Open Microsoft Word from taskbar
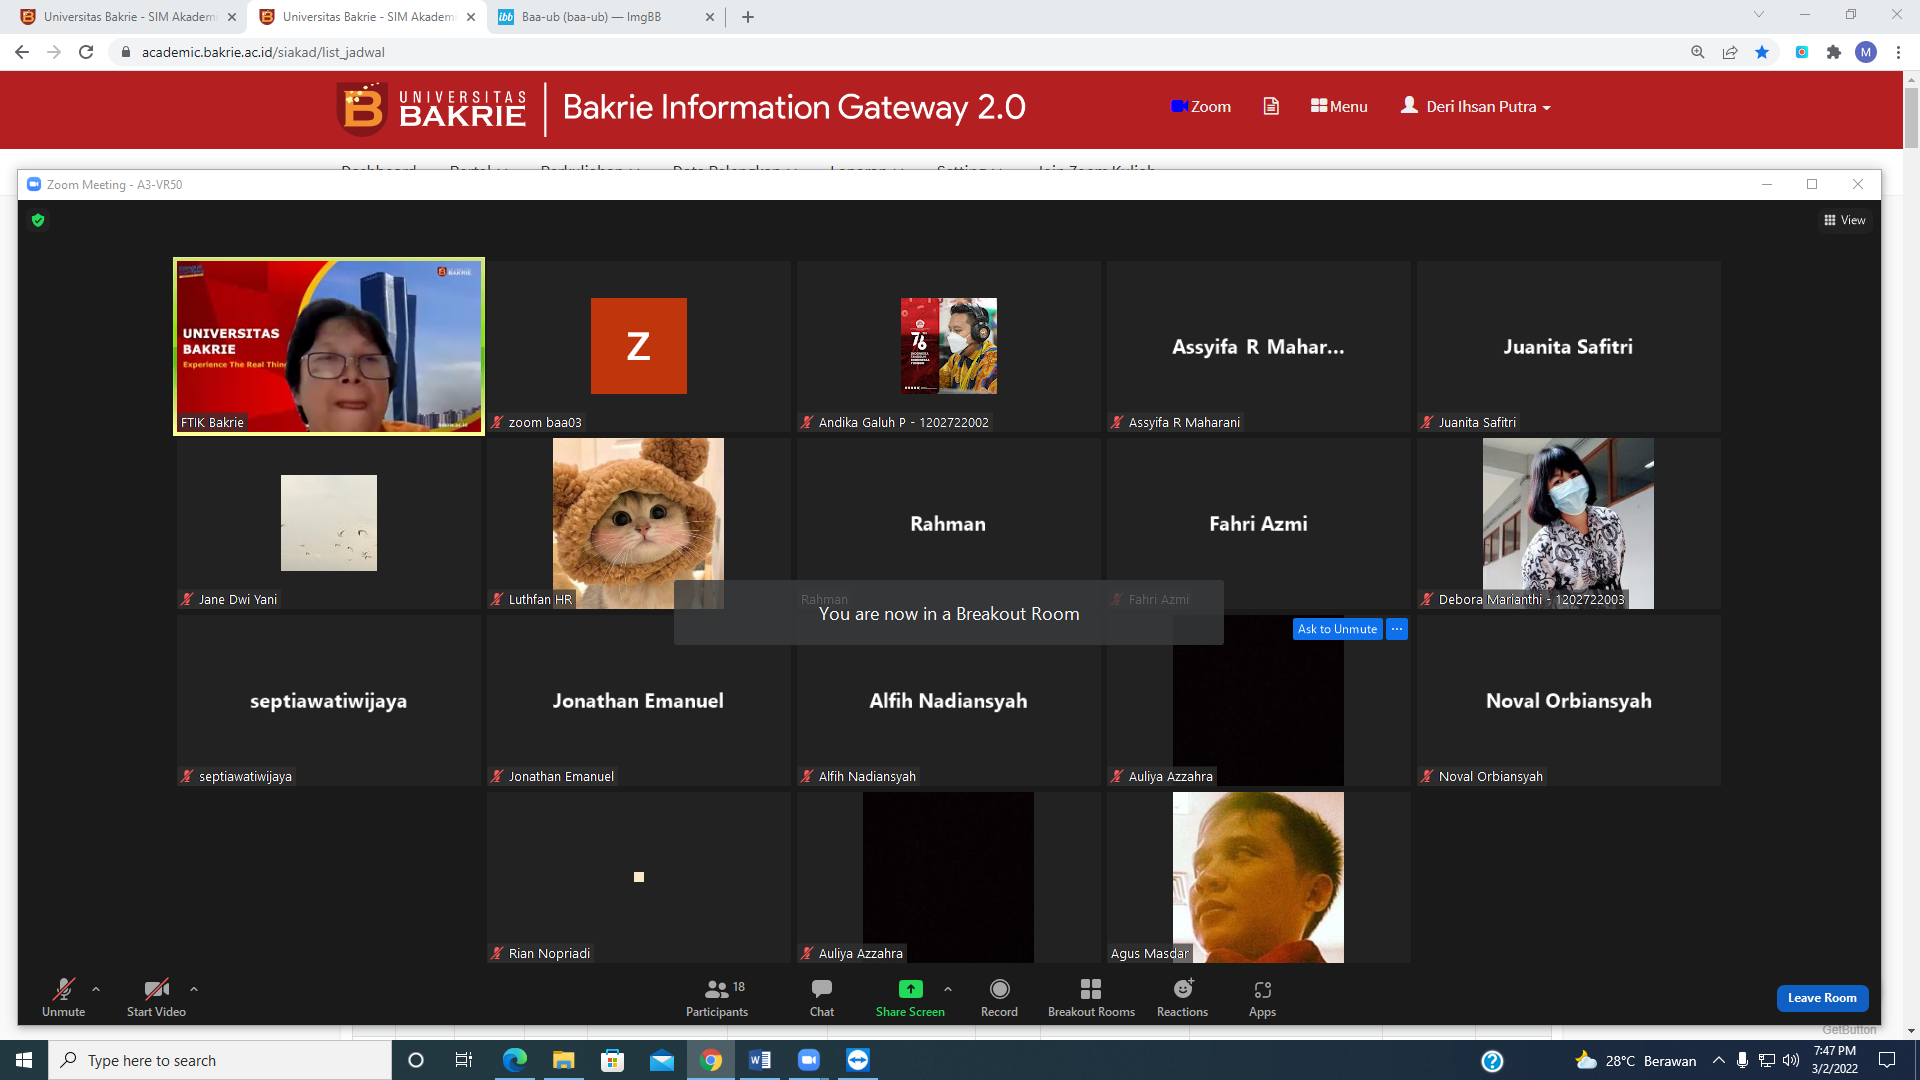 [x=759, y=1060]
